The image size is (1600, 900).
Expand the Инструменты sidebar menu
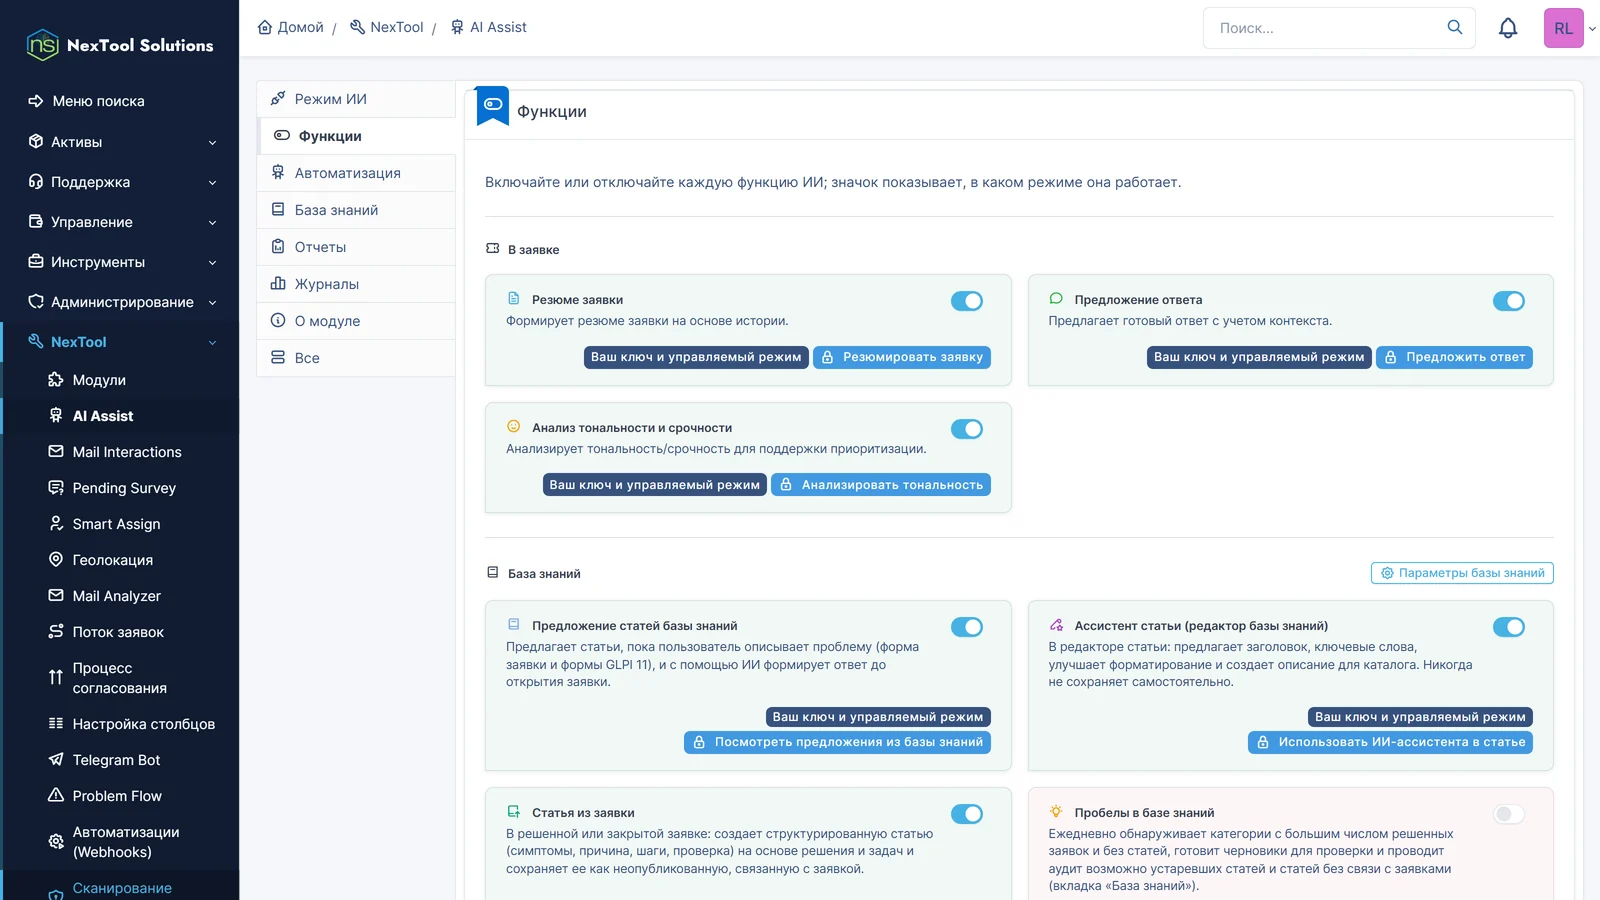(x=120, y=262)
